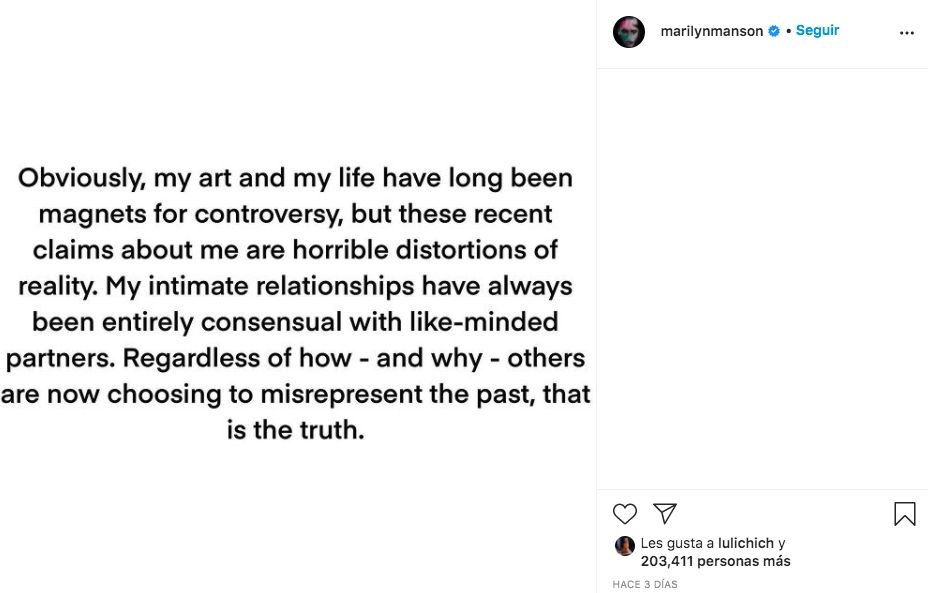Image resolution: width=928 pixels, height=593 pixels.
Task: Click the marilynmanson profile picture
Action: click(629, 32)
